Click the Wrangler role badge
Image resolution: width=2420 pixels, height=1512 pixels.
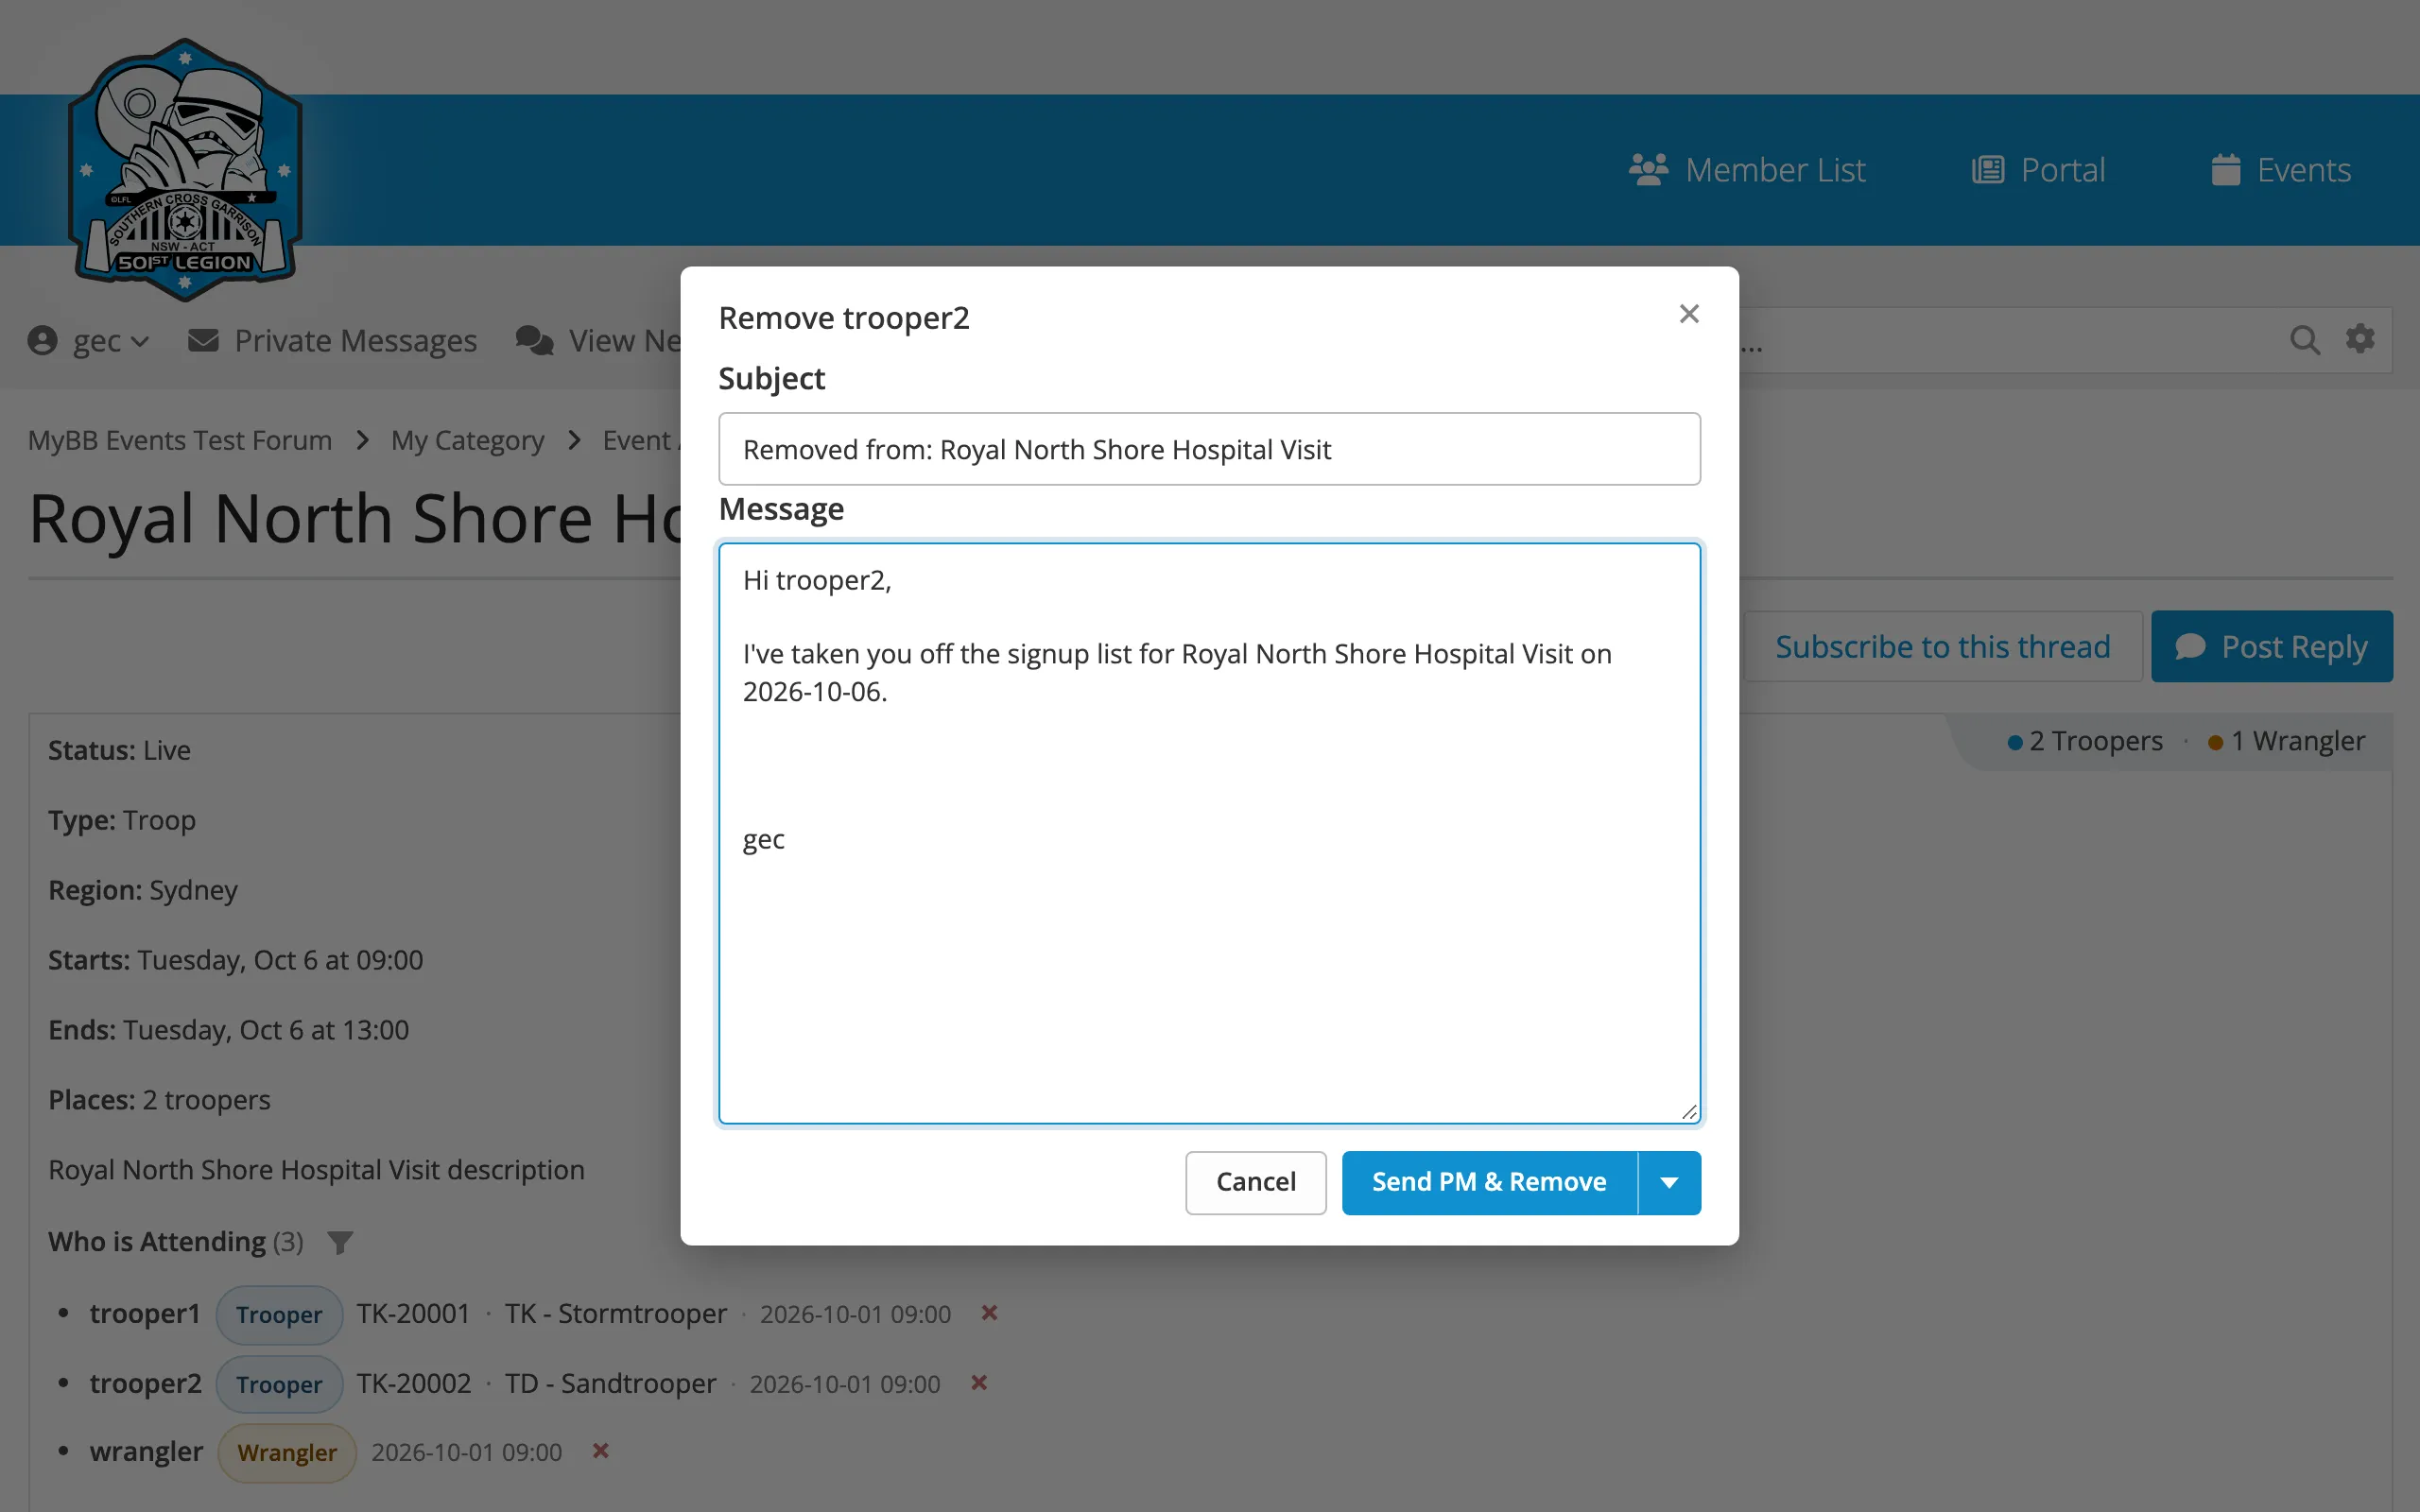pos(287,1453)
